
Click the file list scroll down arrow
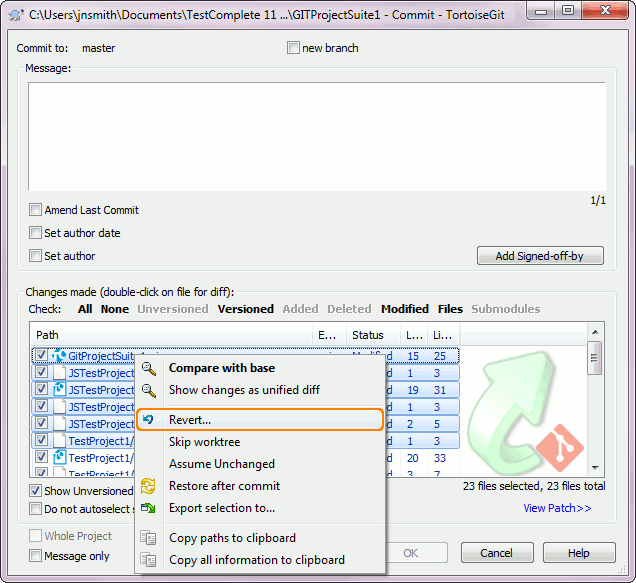(x=595, y=467)
